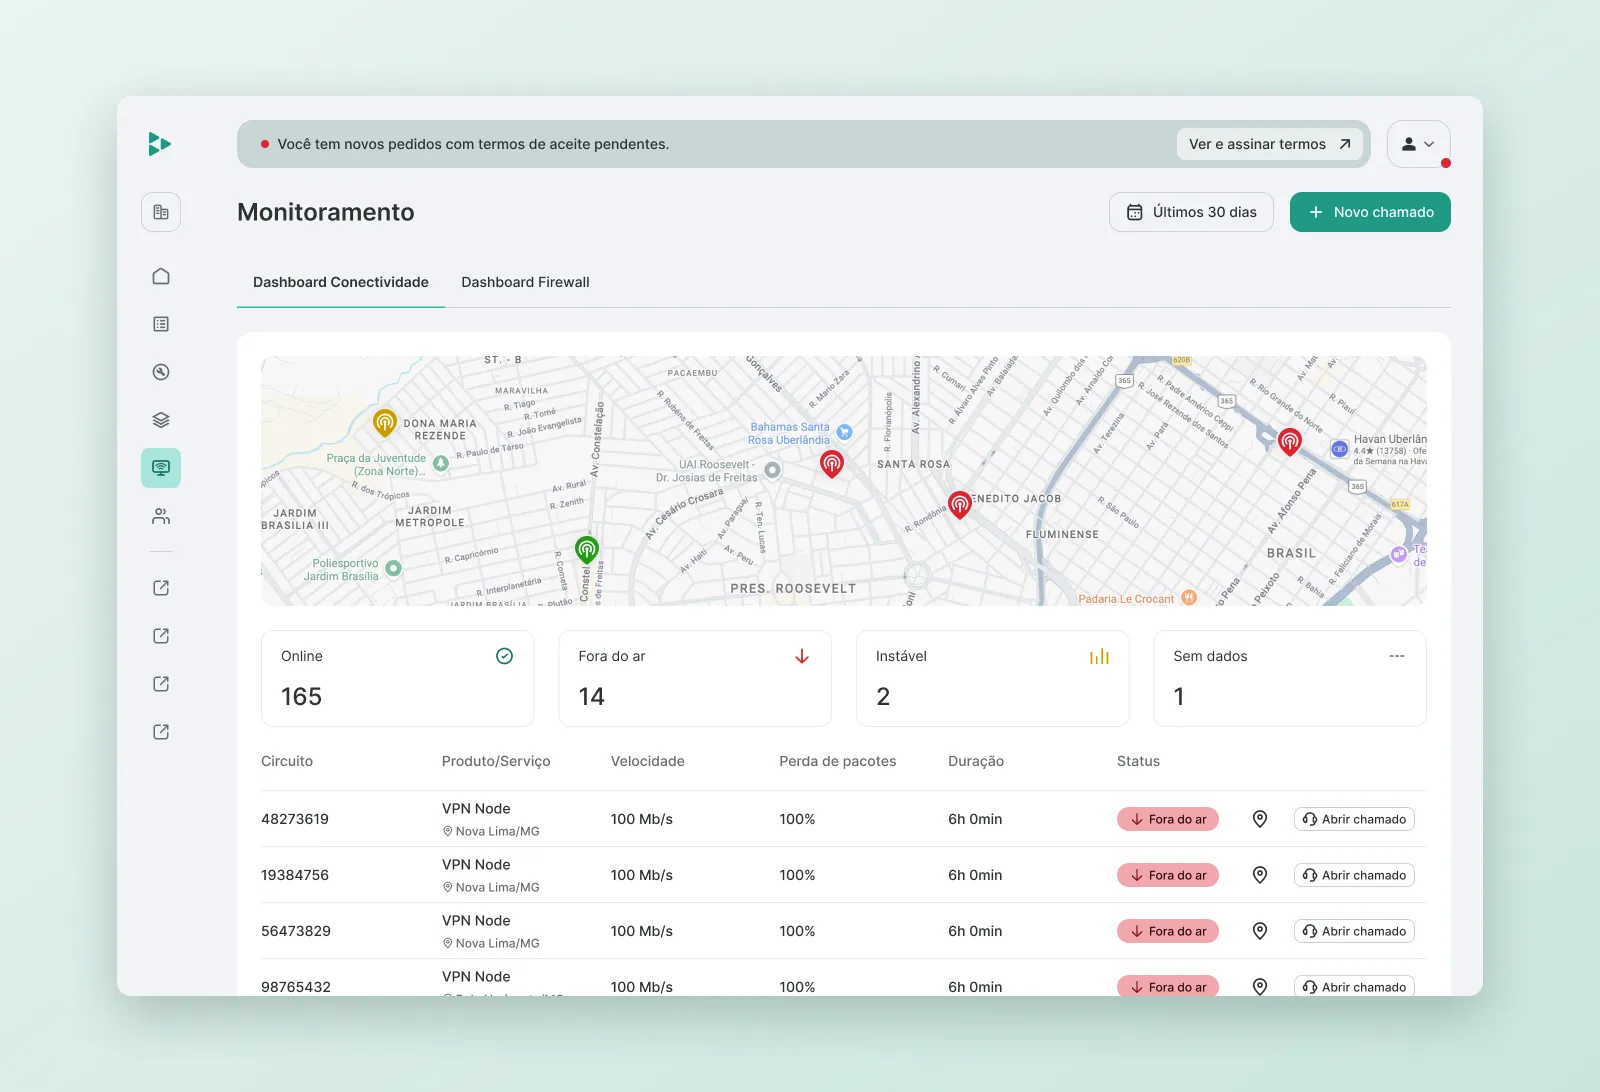1600x1092 pixels.
Task: Click location pin for circuit 56473829
Action: pos(1260,931)
